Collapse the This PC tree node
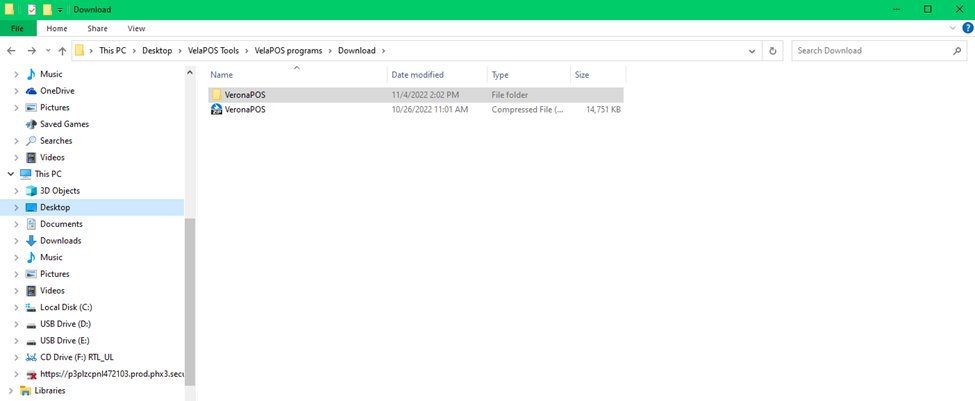Screen dimensions: 975x401 10,174
